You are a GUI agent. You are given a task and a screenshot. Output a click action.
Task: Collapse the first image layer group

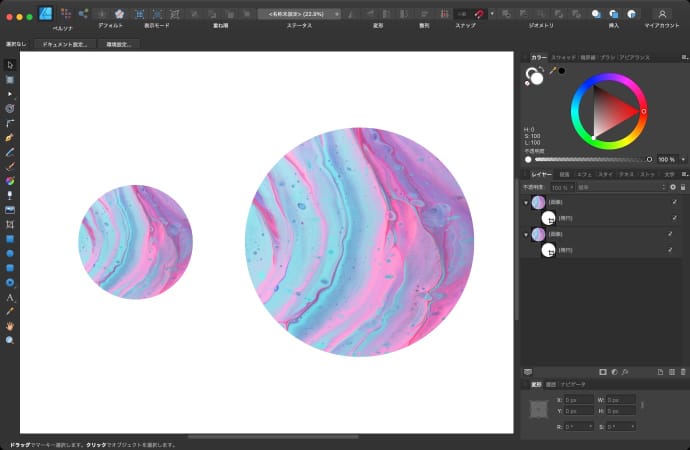tap(527, 203)
